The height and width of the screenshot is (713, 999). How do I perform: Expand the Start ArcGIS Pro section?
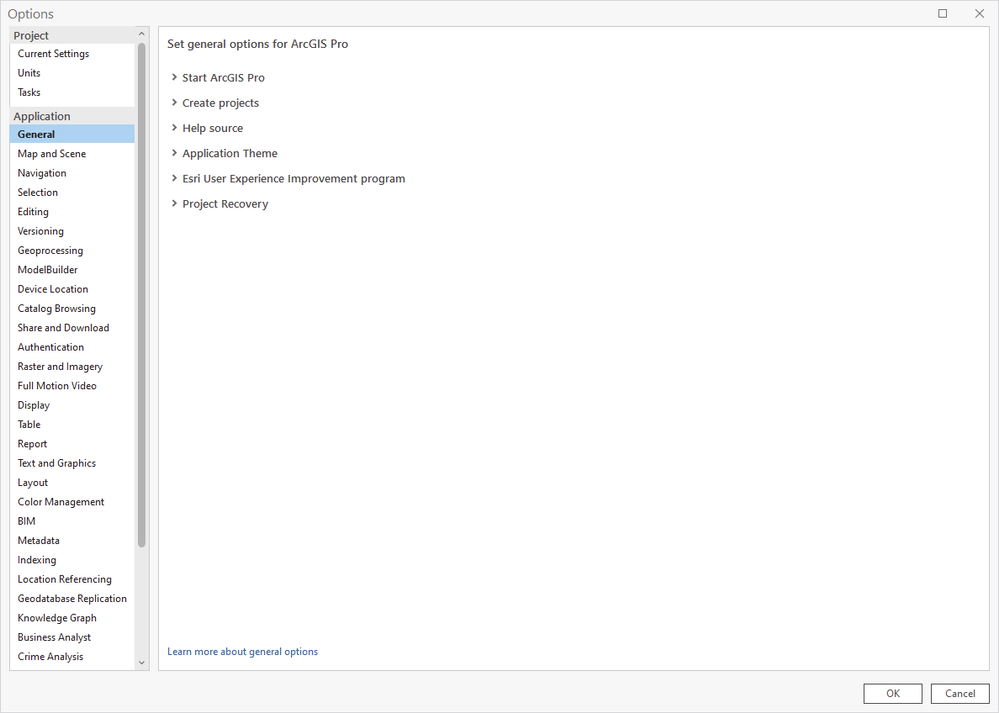(217, 78)
